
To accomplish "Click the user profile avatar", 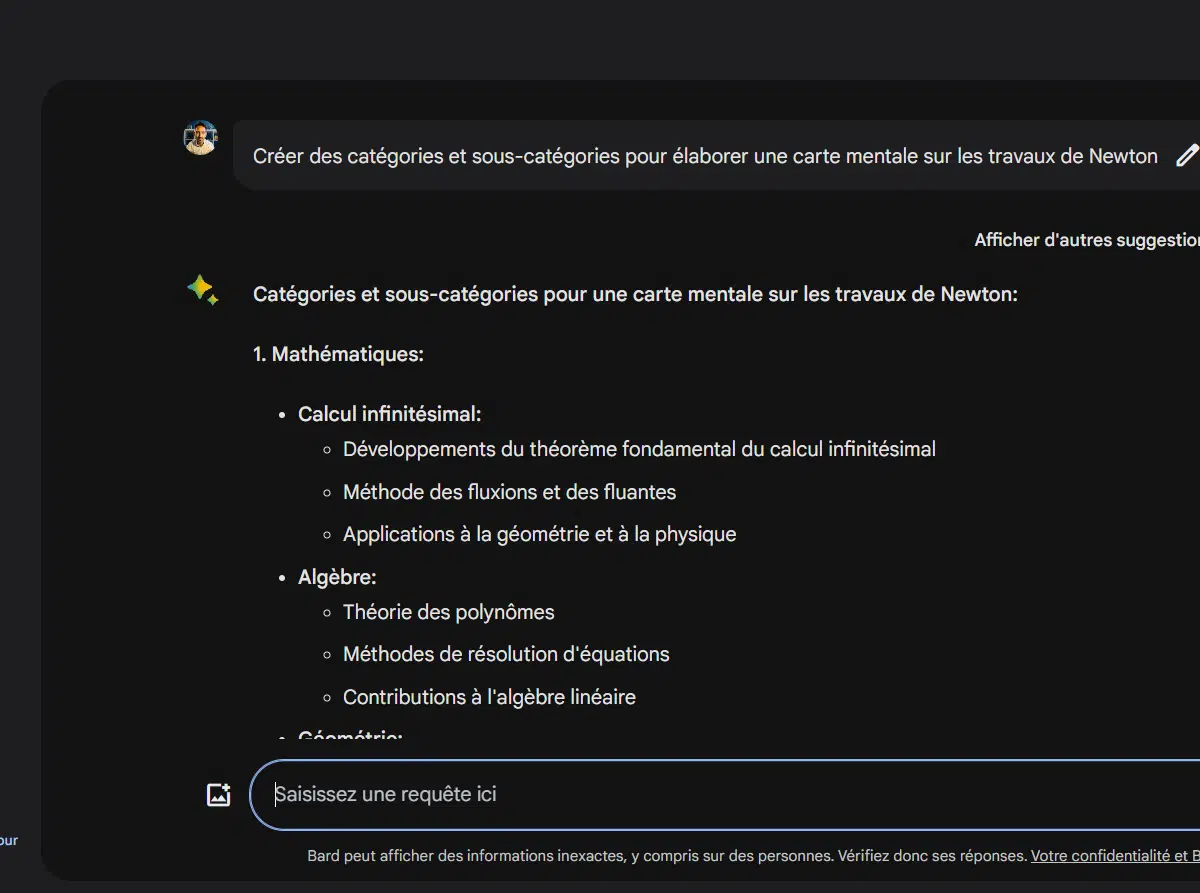I will pyautogui.click(x=200, y=138).
